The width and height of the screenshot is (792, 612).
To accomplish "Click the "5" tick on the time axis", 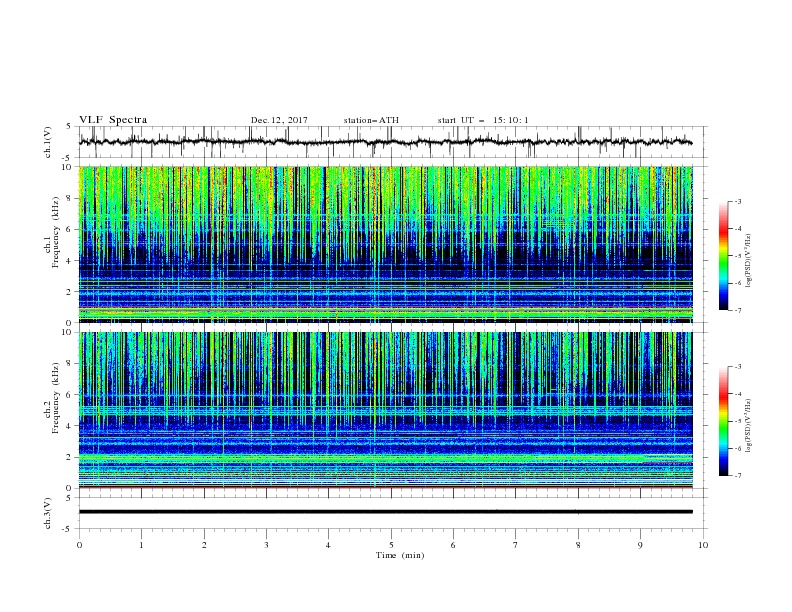I will point(391,545).
